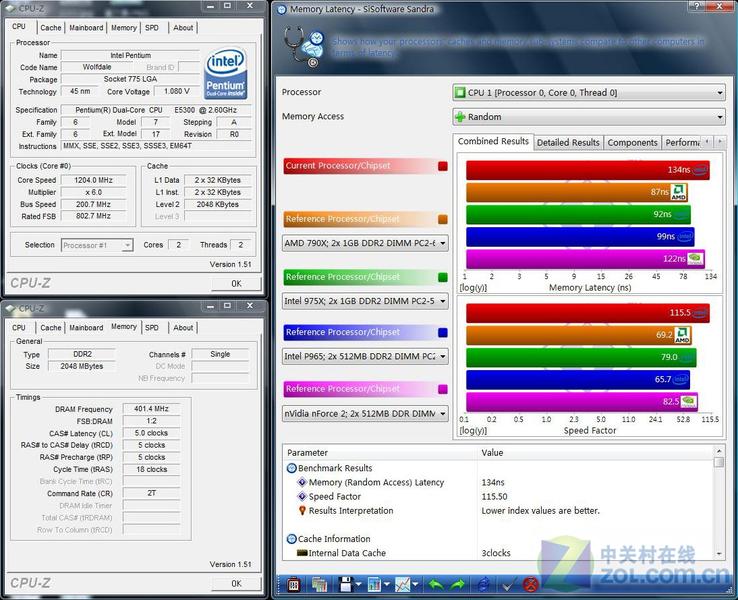Open the save icon's dropdown arrow
This screenshot has width=738, height=600.
(358, 585)
